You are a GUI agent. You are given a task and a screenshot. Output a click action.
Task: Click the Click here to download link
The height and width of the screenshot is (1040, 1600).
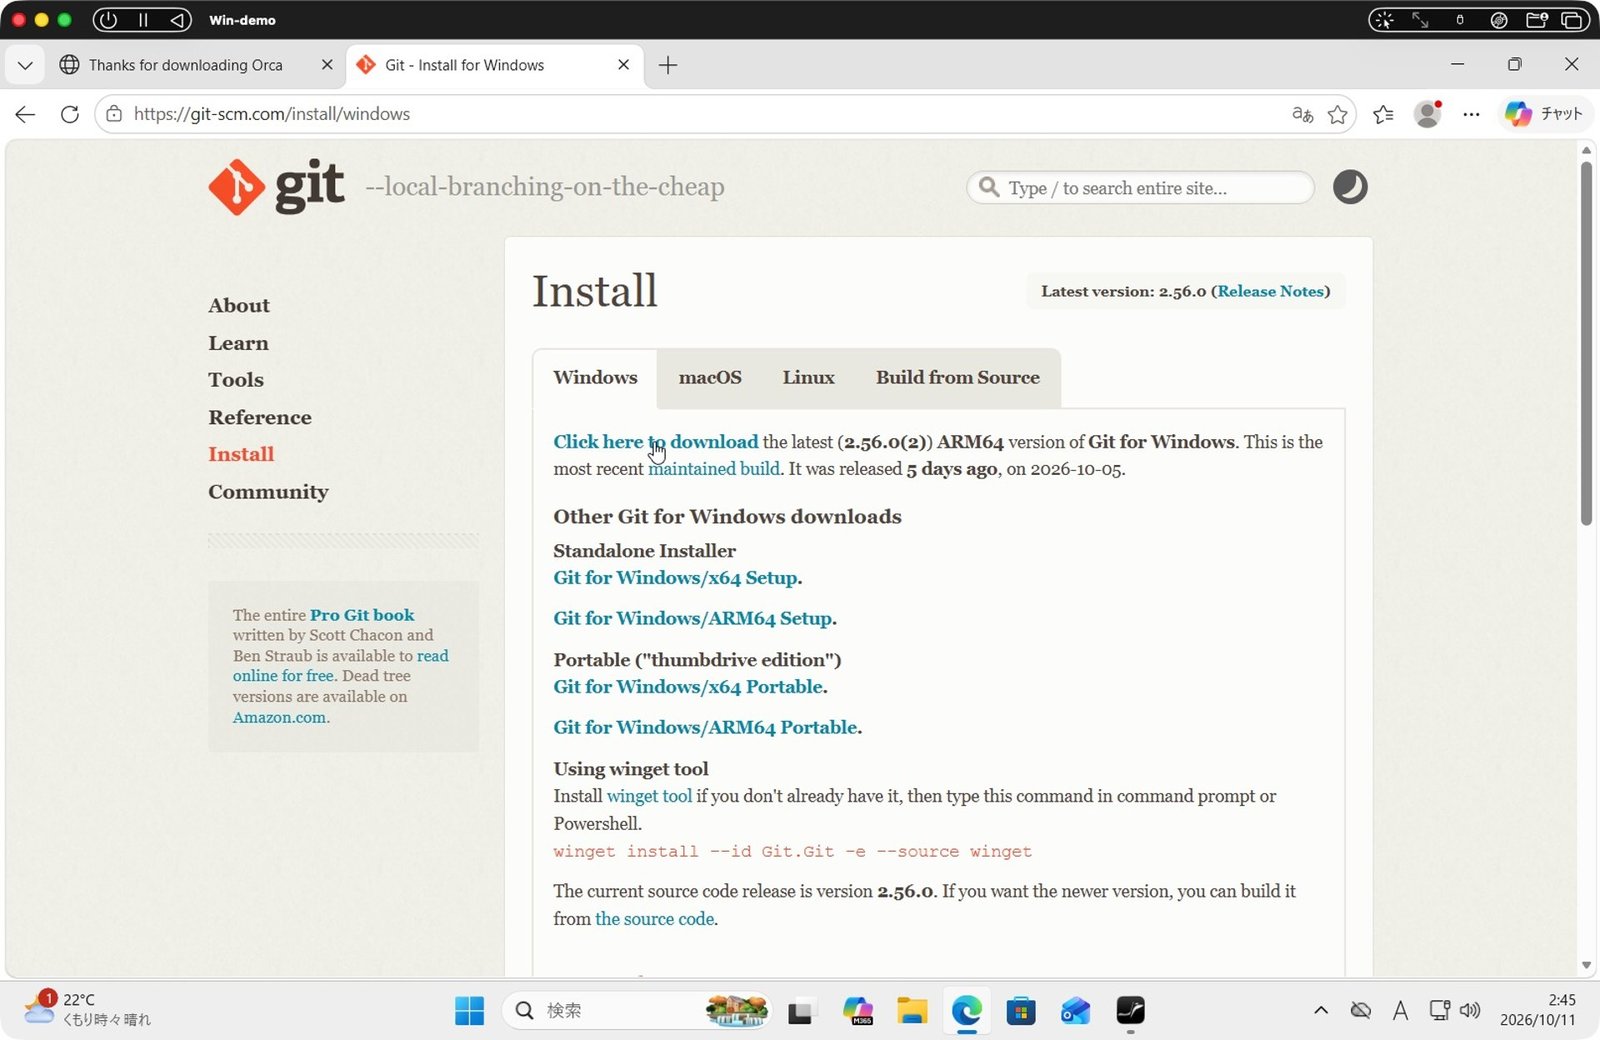[656, 441]
